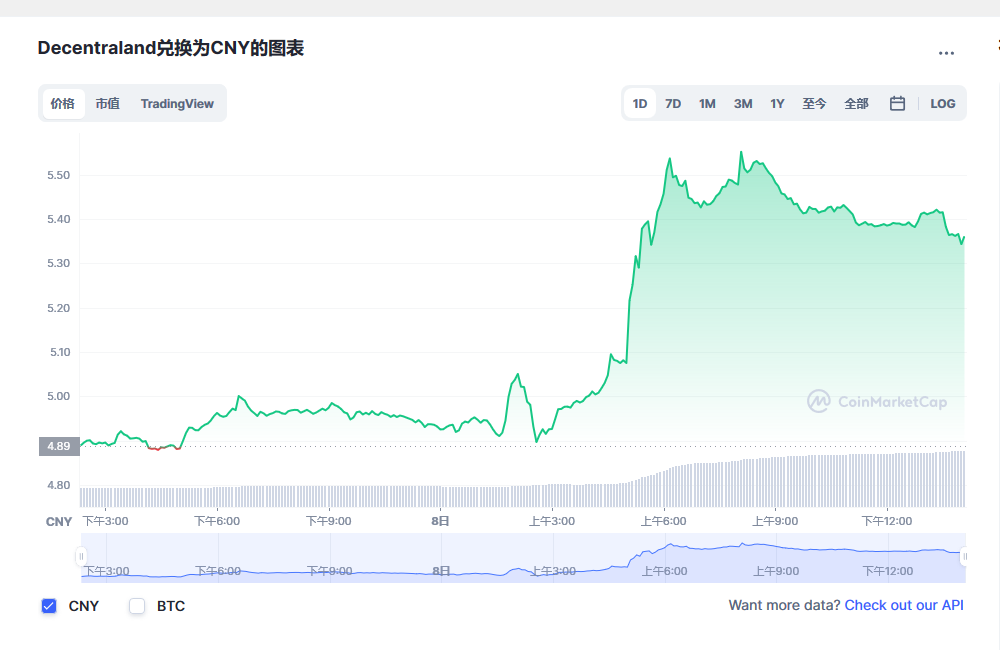This screenshot has height=650, width=1000.
Task: Select the 1M time range
Action: pyautogui.click(x=707, y=103)
